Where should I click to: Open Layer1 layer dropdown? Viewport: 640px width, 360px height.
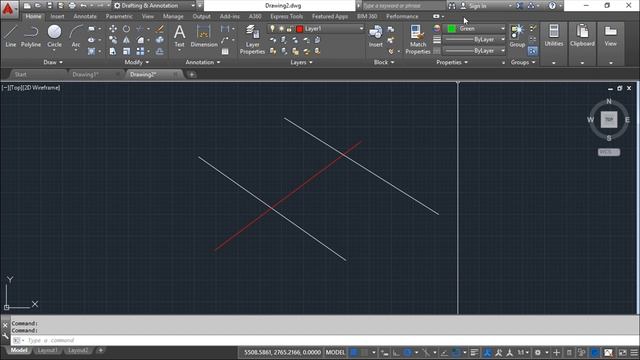[361, 29]
